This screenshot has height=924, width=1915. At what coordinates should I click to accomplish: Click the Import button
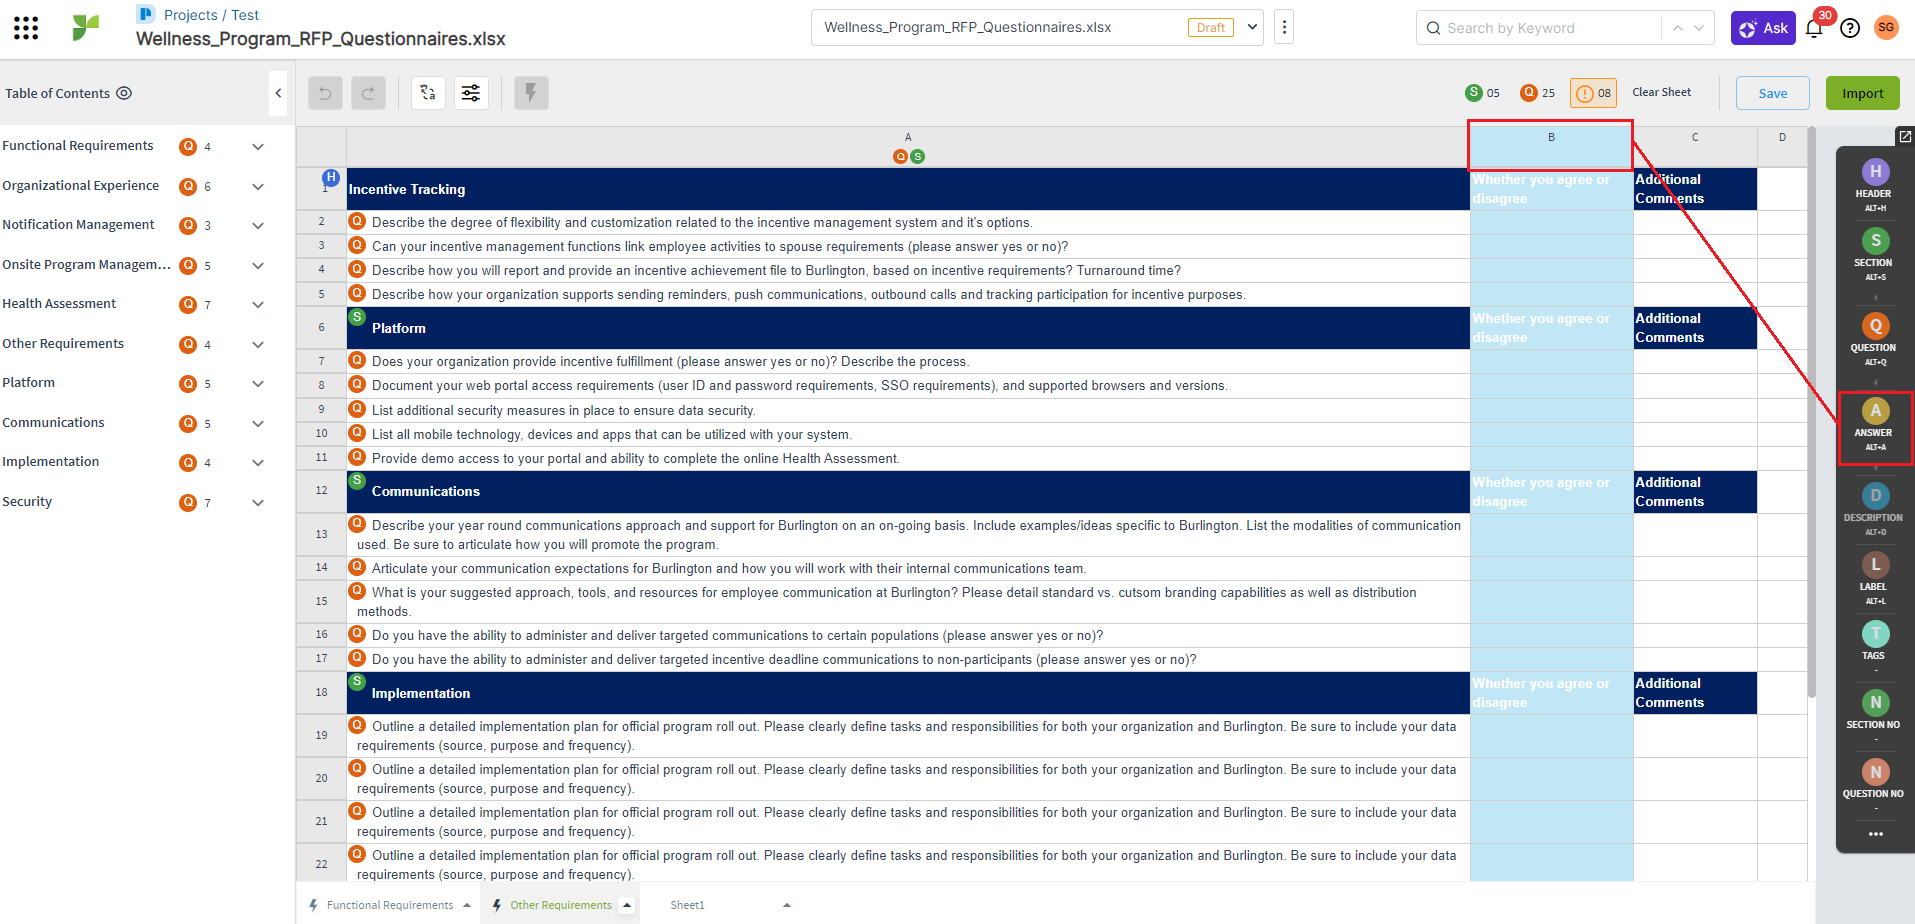click(x=1863, y=93)
